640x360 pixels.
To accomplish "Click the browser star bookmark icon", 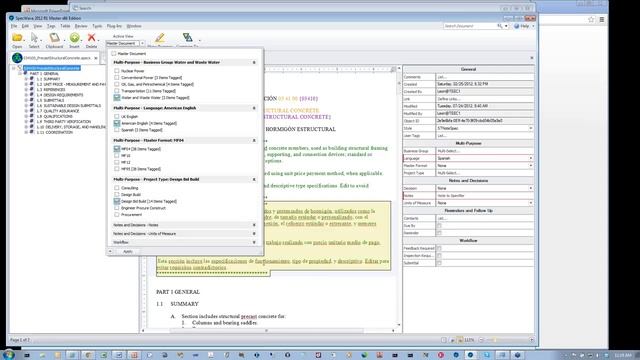I will (591, 19).
